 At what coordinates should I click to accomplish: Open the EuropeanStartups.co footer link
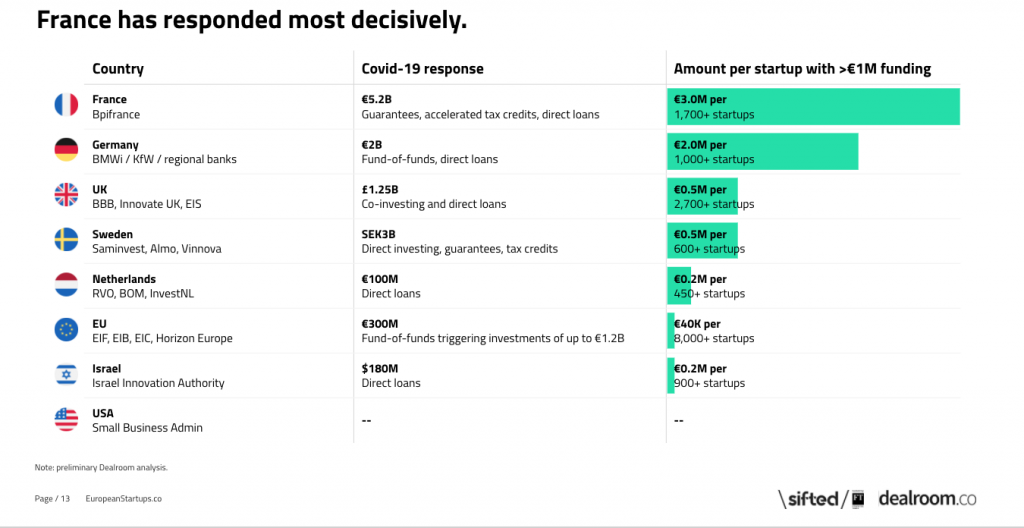click(123, 499)
